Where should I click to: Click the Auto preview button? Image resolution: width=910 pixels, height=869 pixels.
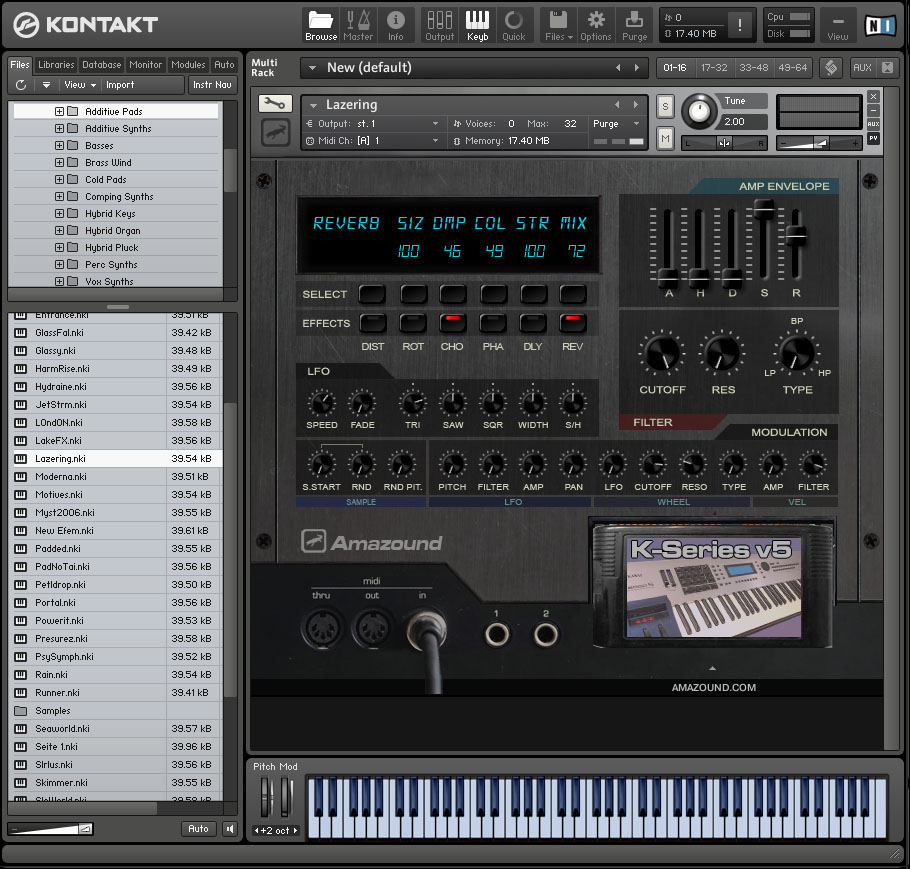pyautogui.click(x=198, y=828)
